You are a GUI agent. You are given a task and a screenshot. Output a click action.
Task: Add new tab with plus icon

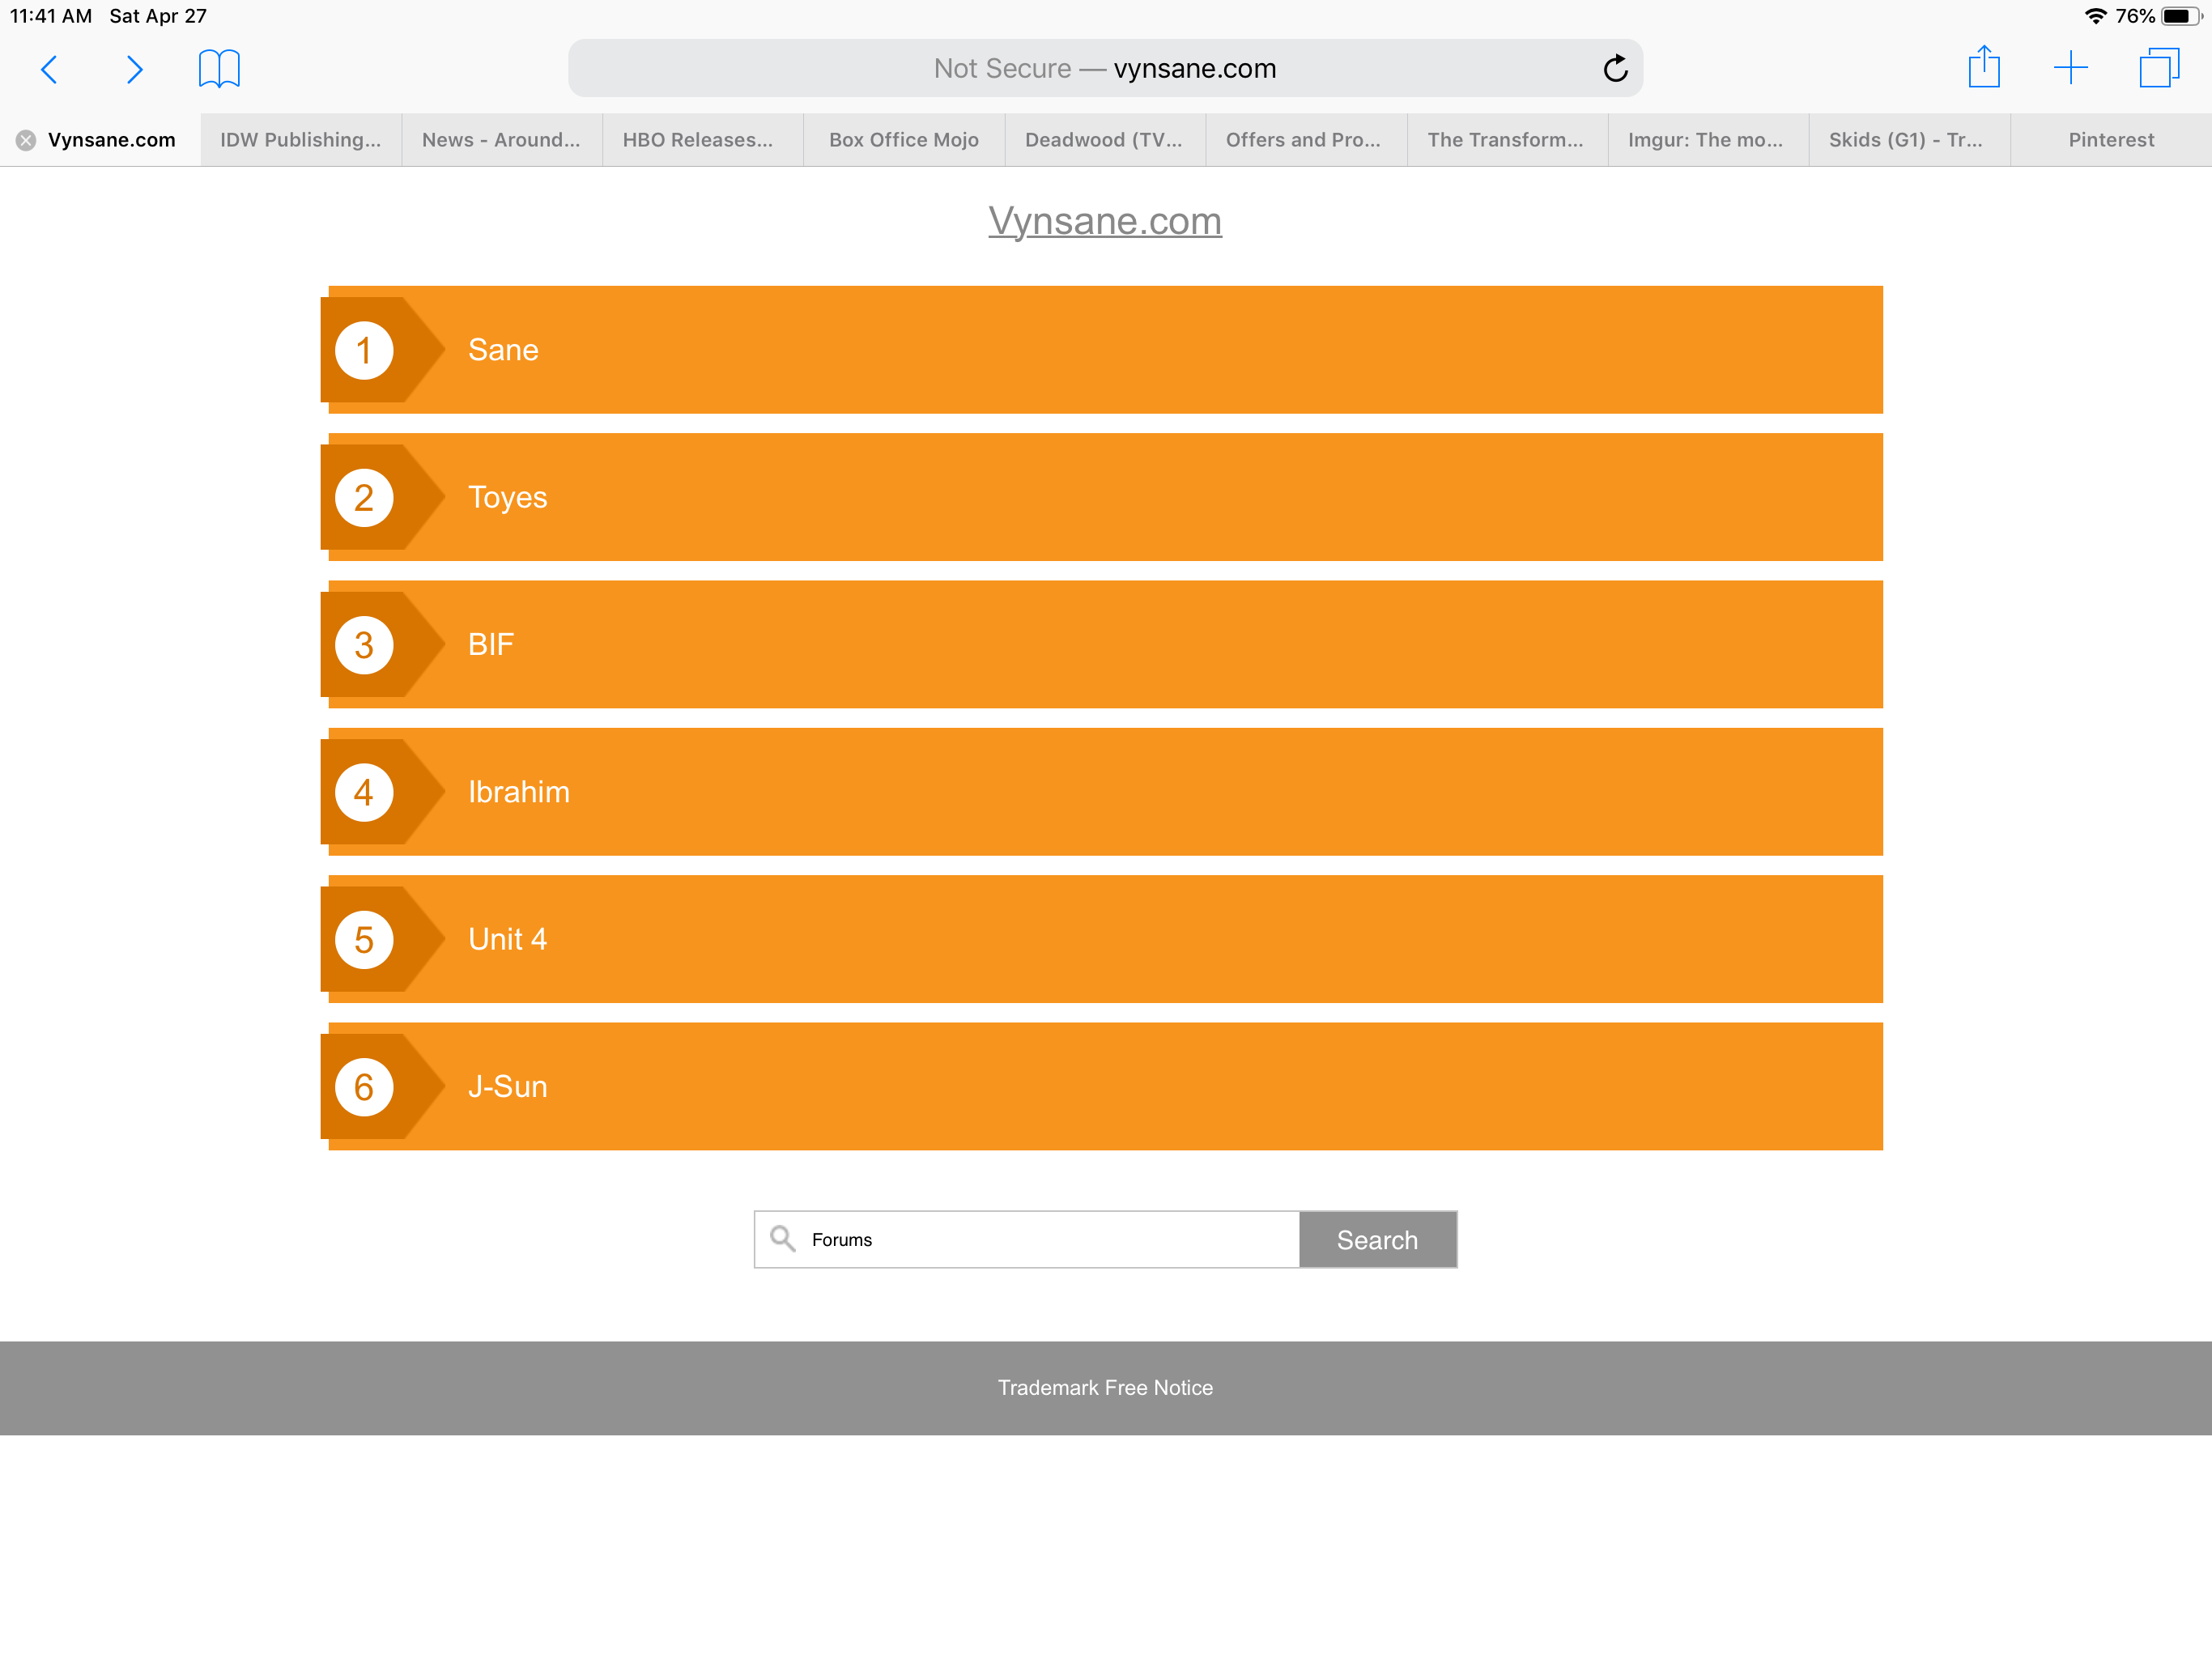click(2070, 68)
